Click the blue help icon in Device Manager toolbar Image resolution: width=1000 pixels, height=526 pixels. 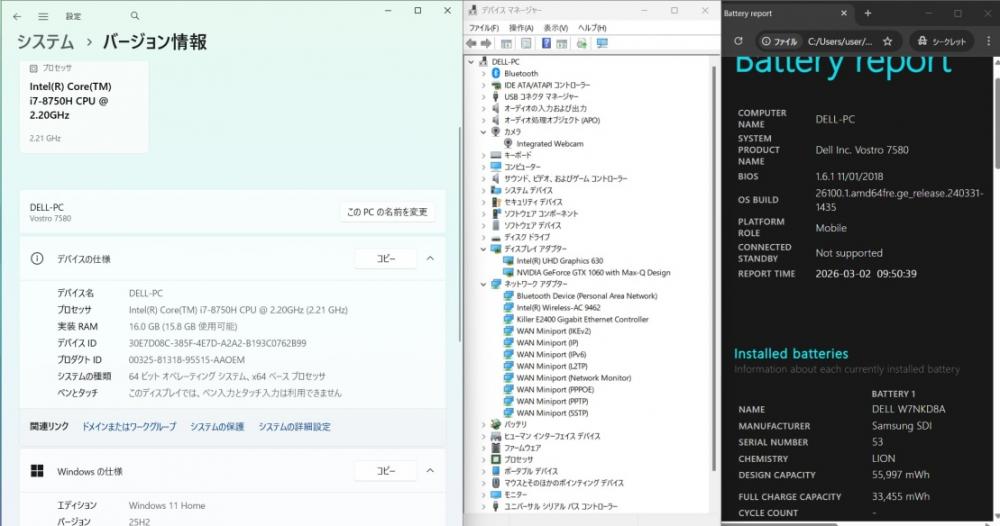pos(547,43)
